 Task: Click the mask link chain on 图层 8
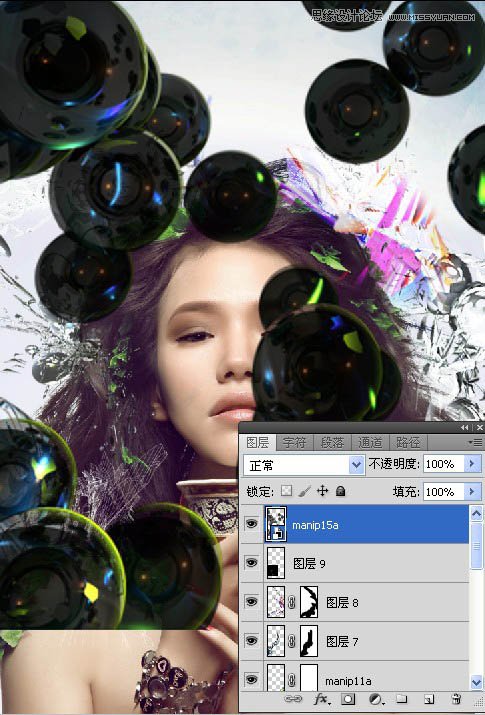pos(292,602)
